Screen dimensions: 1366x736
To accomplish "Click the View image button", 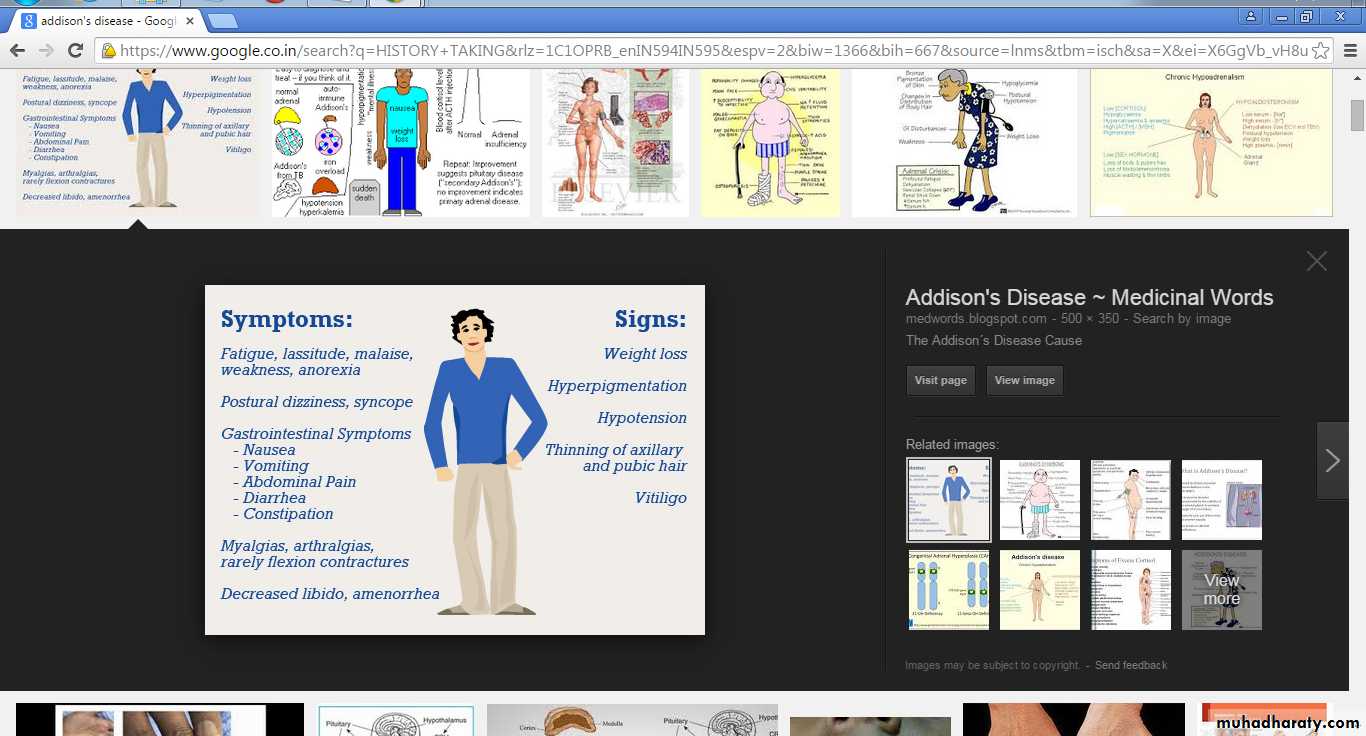I will [x=1024, y=380].
